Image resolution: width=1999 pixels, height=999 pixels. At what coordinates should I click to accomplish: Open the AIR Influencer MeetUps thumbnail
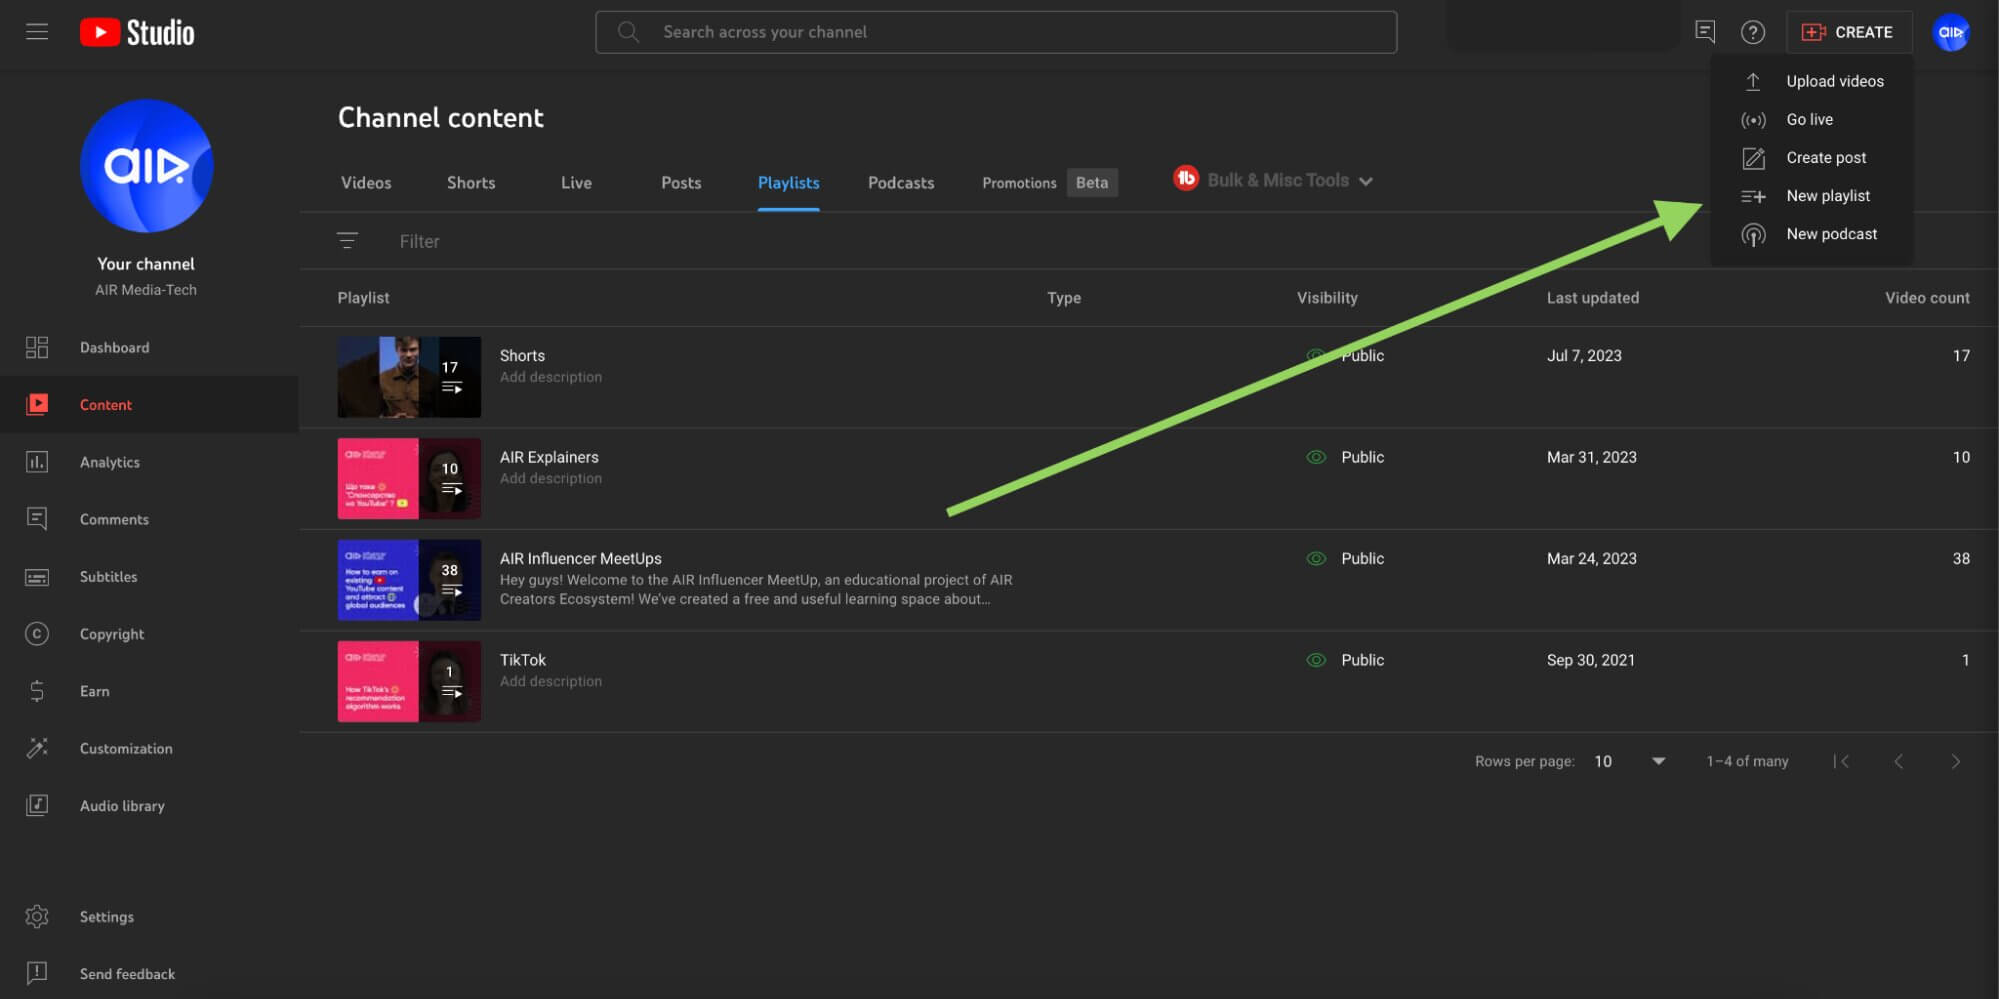pos(409,580)
